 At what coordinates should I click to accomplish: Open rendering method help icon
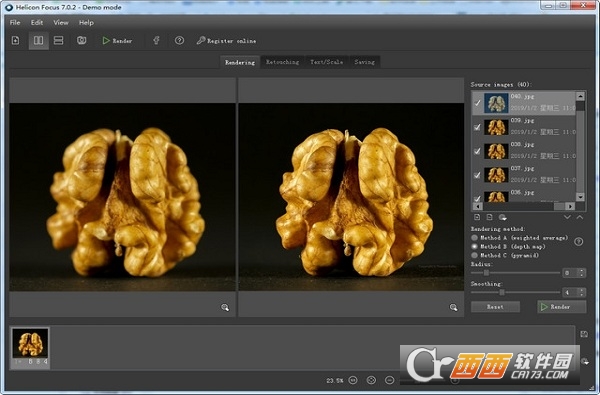point(578,242)
